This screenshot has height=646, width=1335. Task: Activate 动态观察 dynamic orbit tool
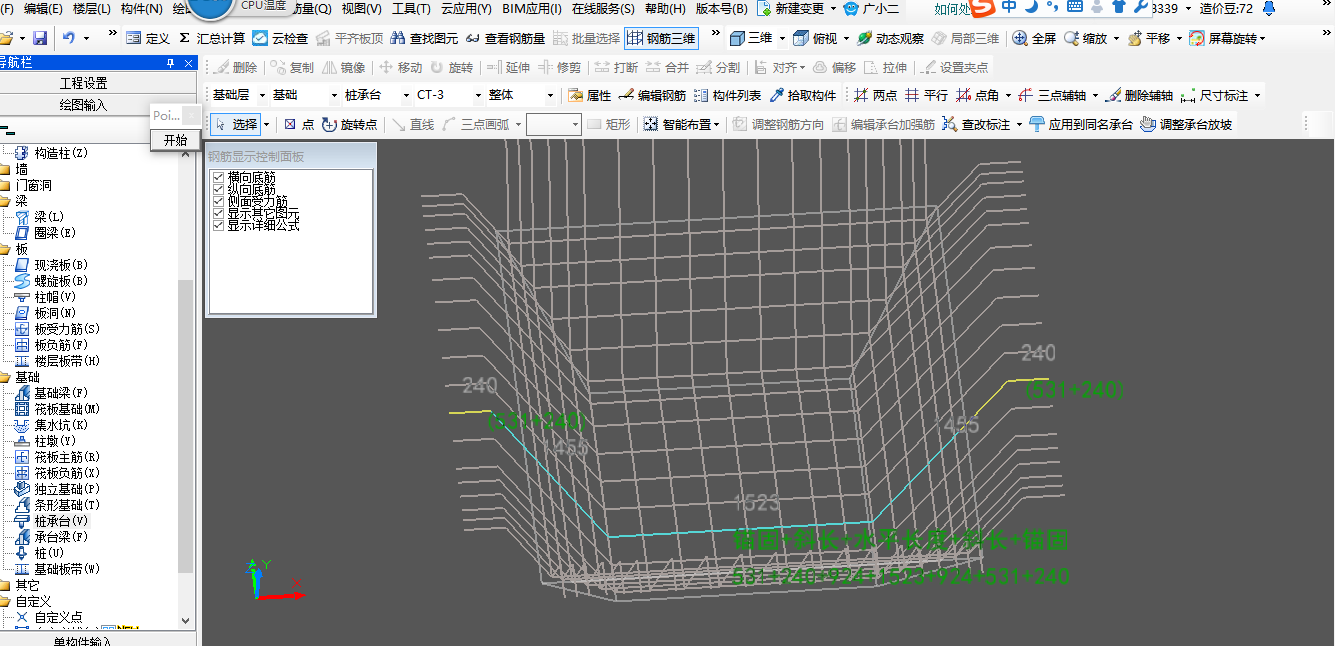[889, 39]
